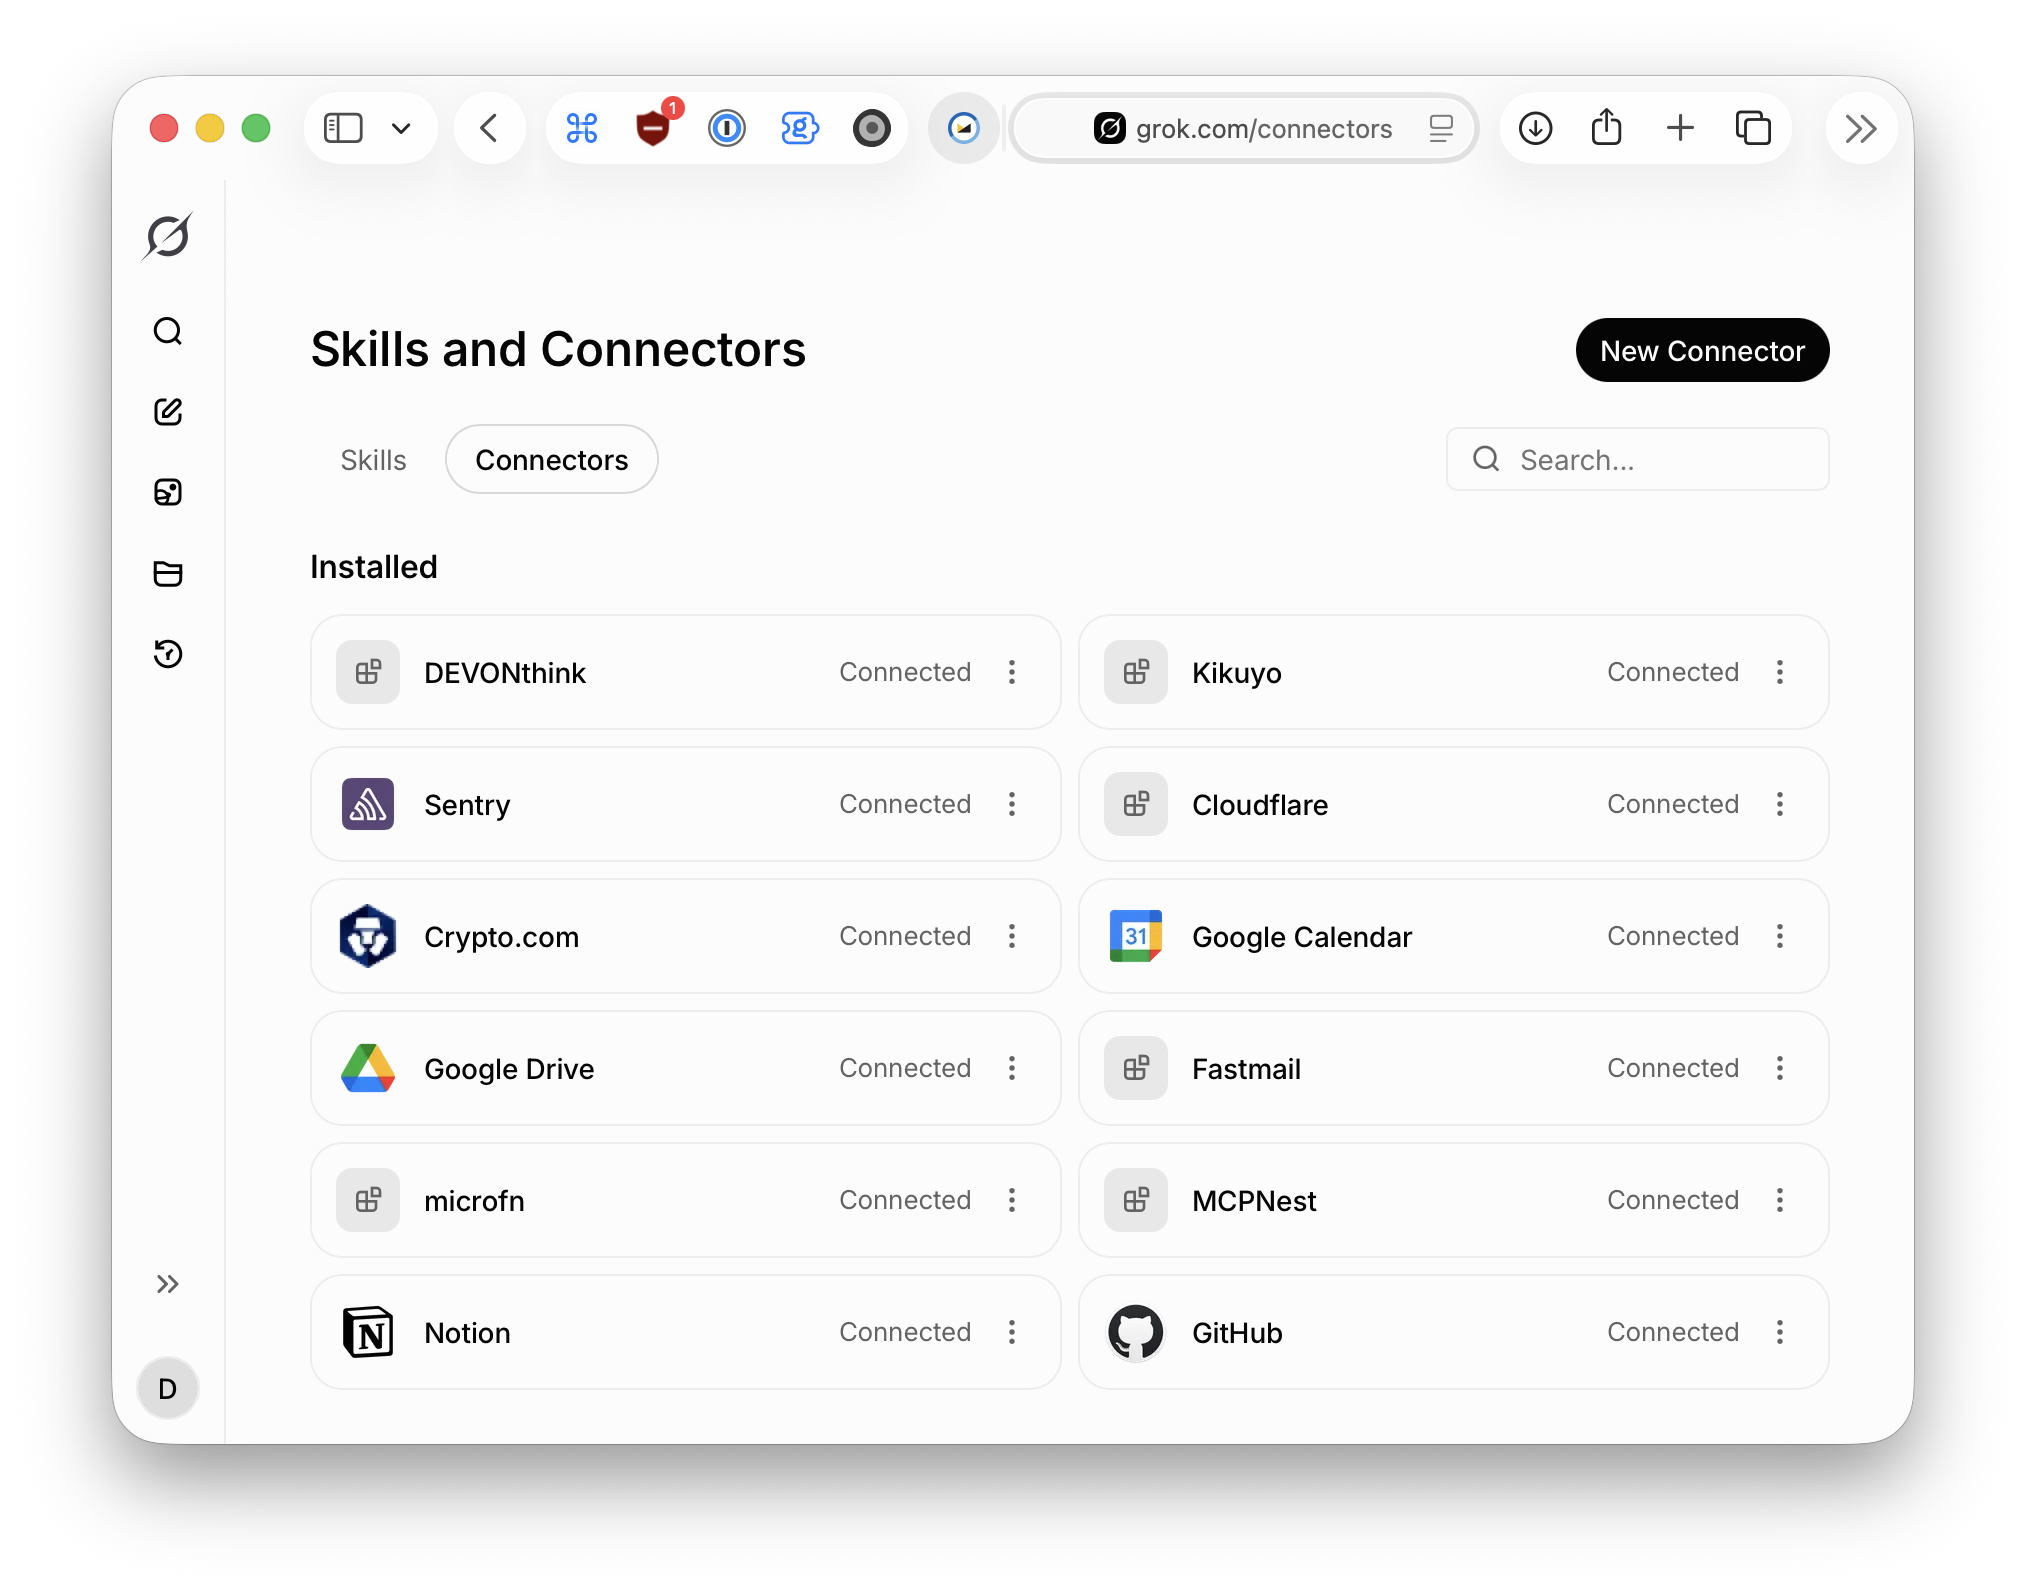Click the Google Calendar logo icon

[x=1136, y=936]
